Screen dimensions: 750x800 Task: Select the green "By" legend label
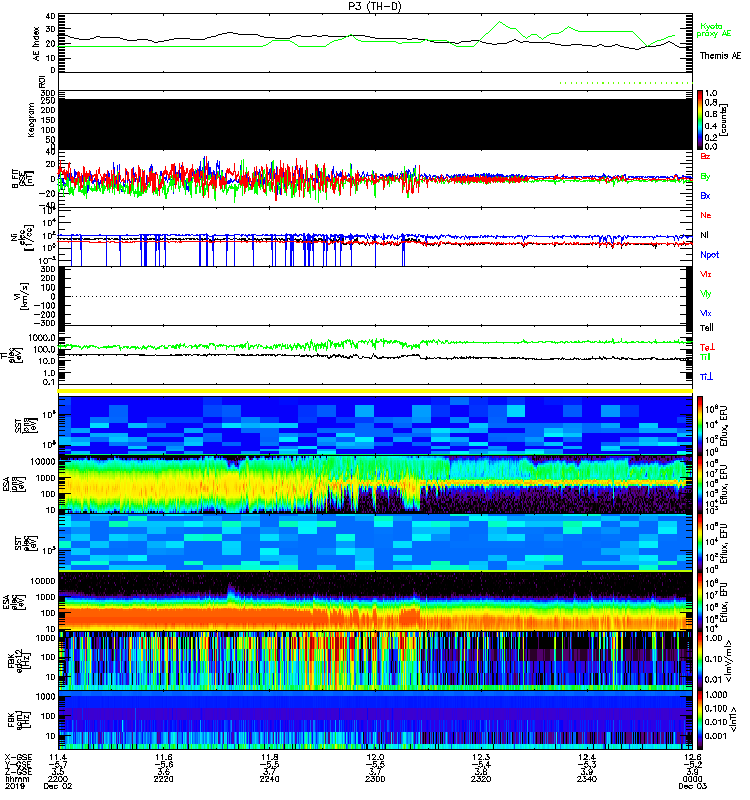point(705,177)
